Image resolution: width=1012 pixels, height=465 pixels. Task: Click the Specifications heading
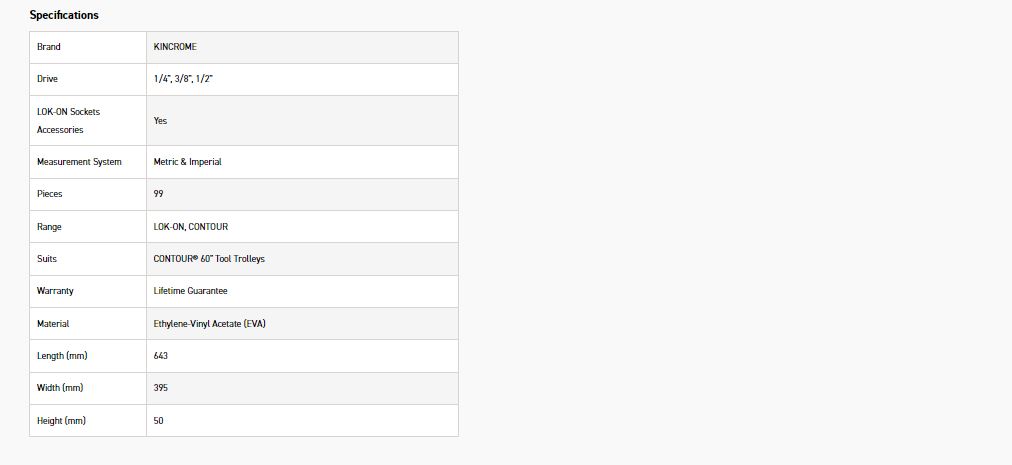coord(64,15)
